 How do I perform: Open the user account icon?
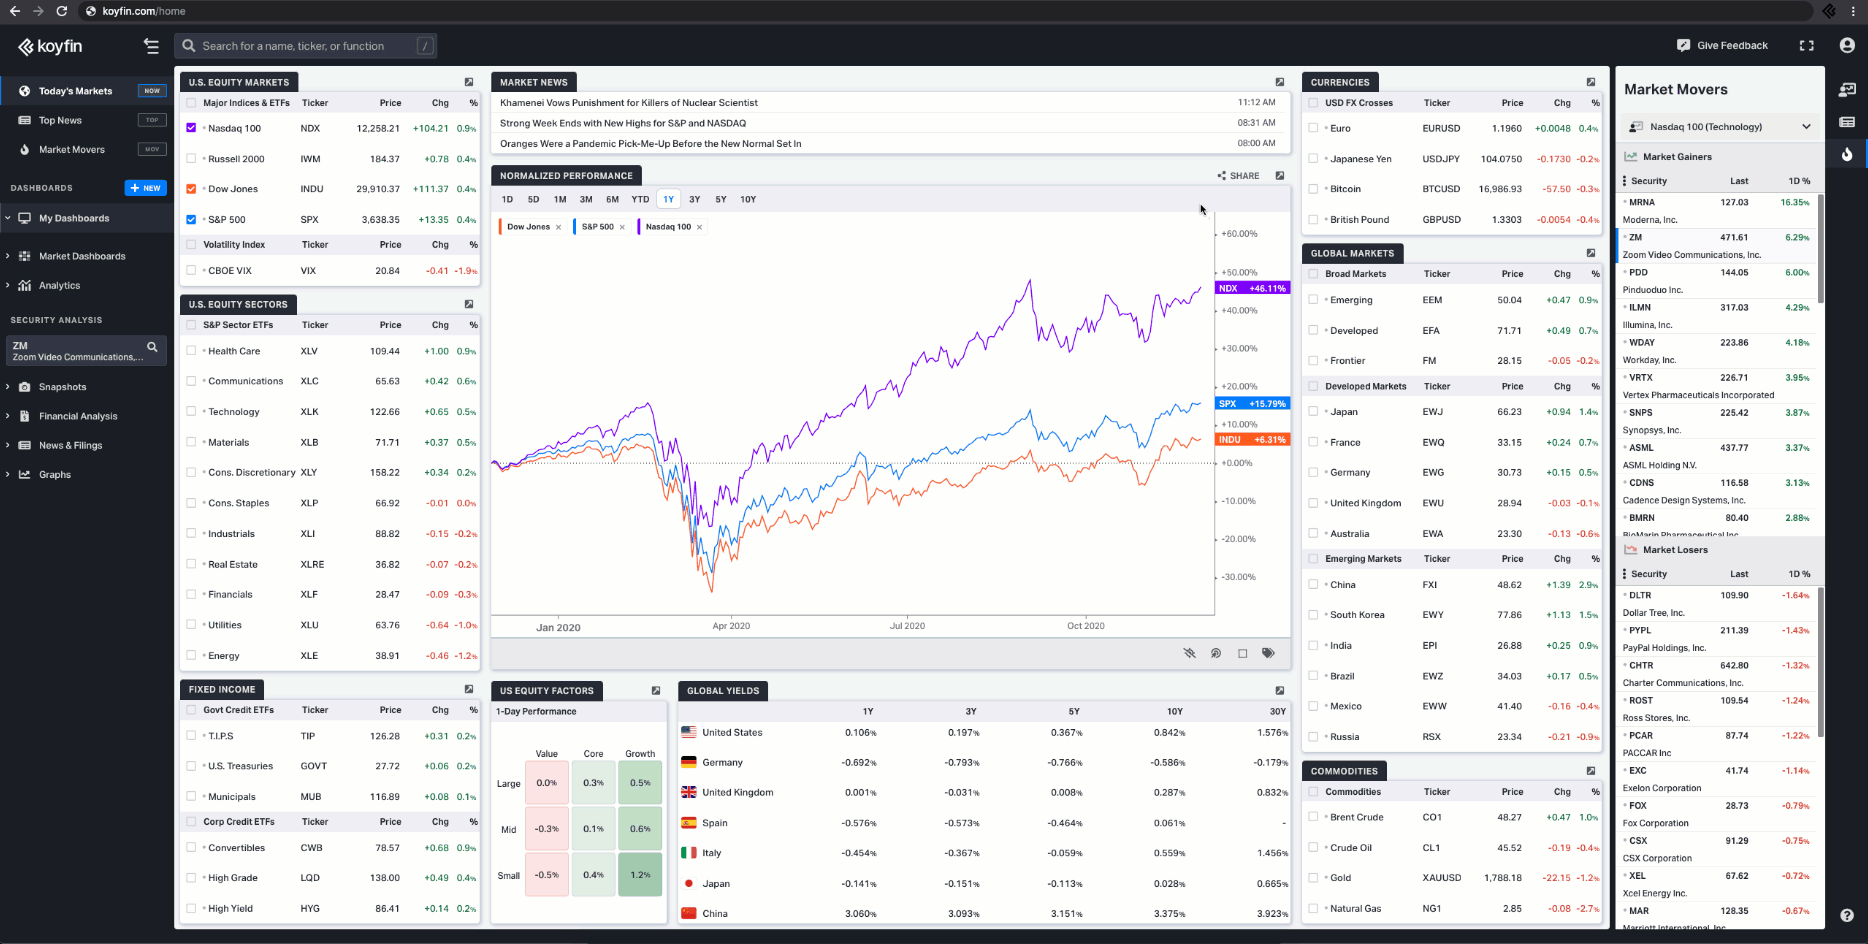pos(1847,45)
